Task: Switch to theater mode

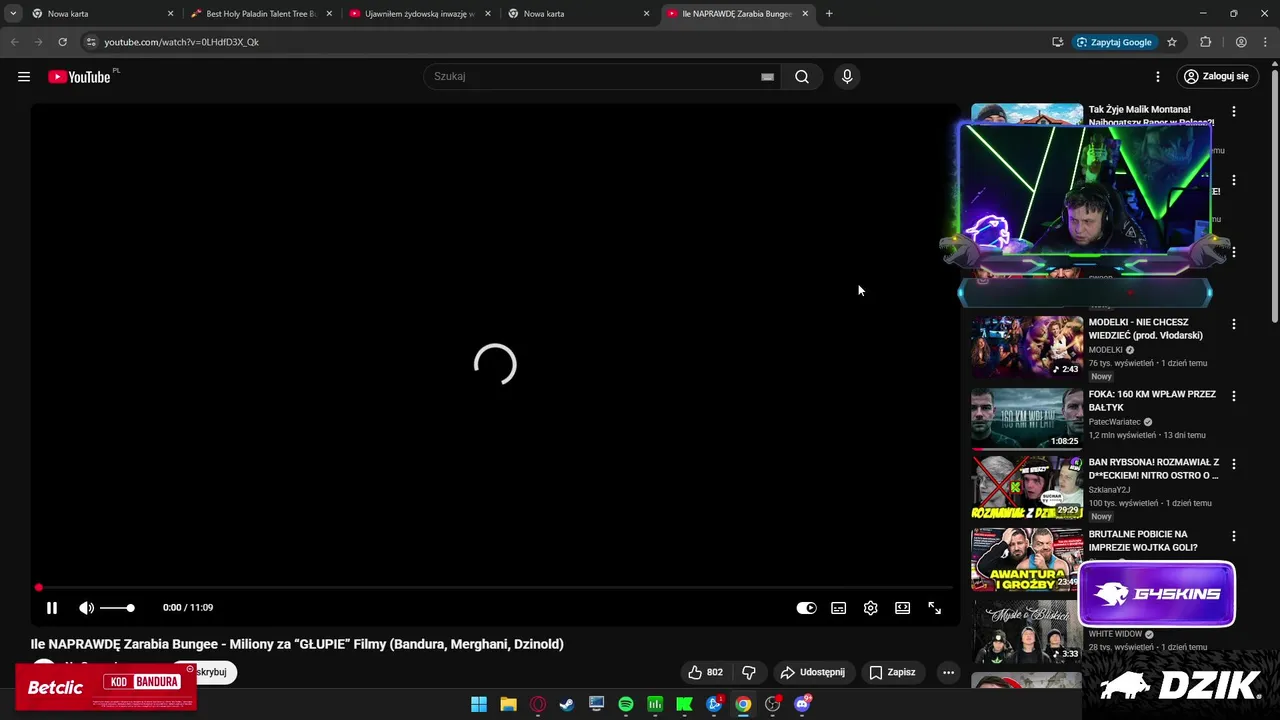Action: [903, 608]
